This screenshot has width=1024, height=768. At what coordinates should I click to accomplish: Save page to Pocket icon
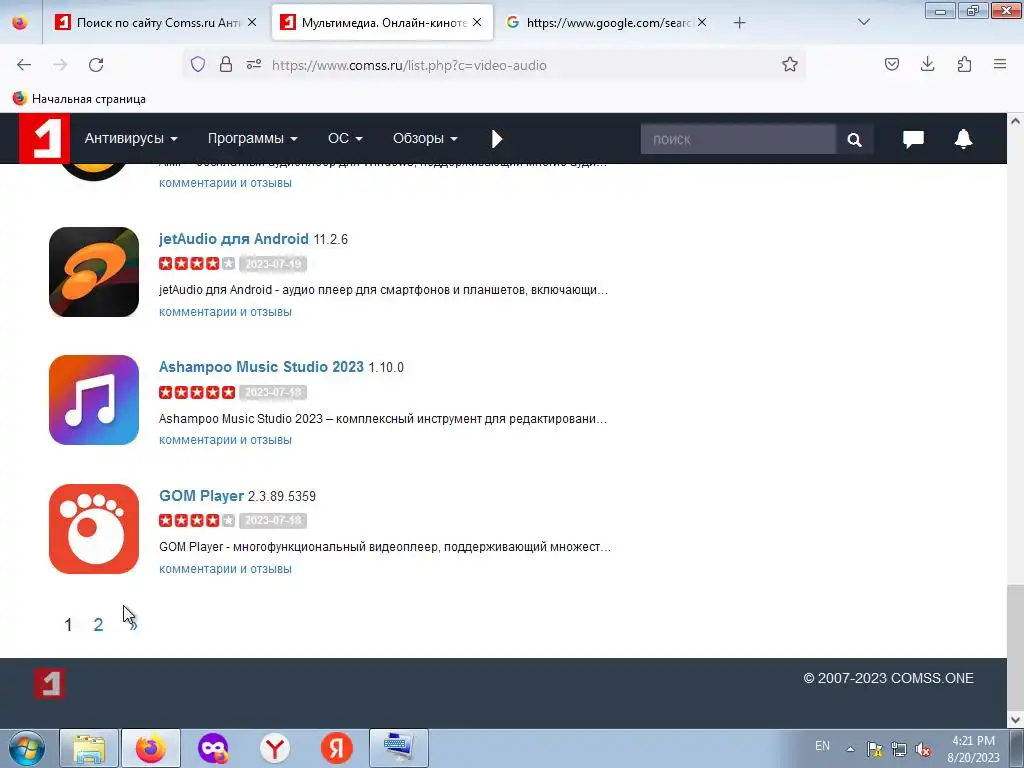coord(891,64)
